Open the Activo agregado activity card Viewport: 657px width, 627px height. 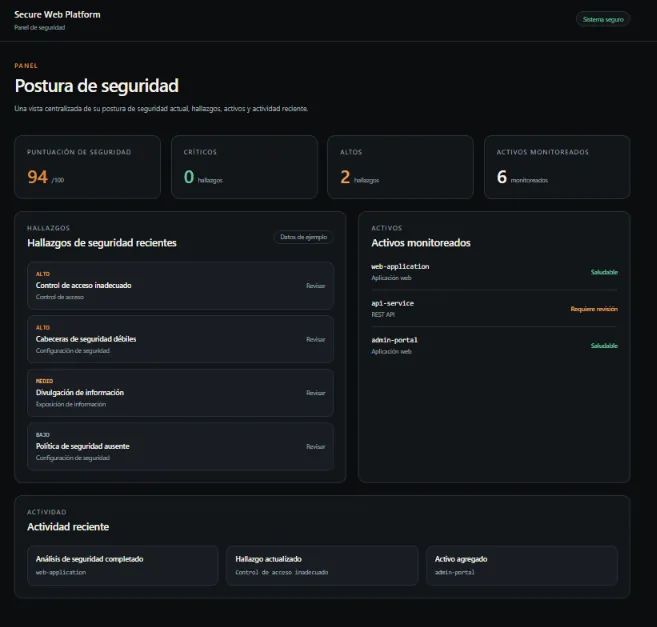pos(522,566)
